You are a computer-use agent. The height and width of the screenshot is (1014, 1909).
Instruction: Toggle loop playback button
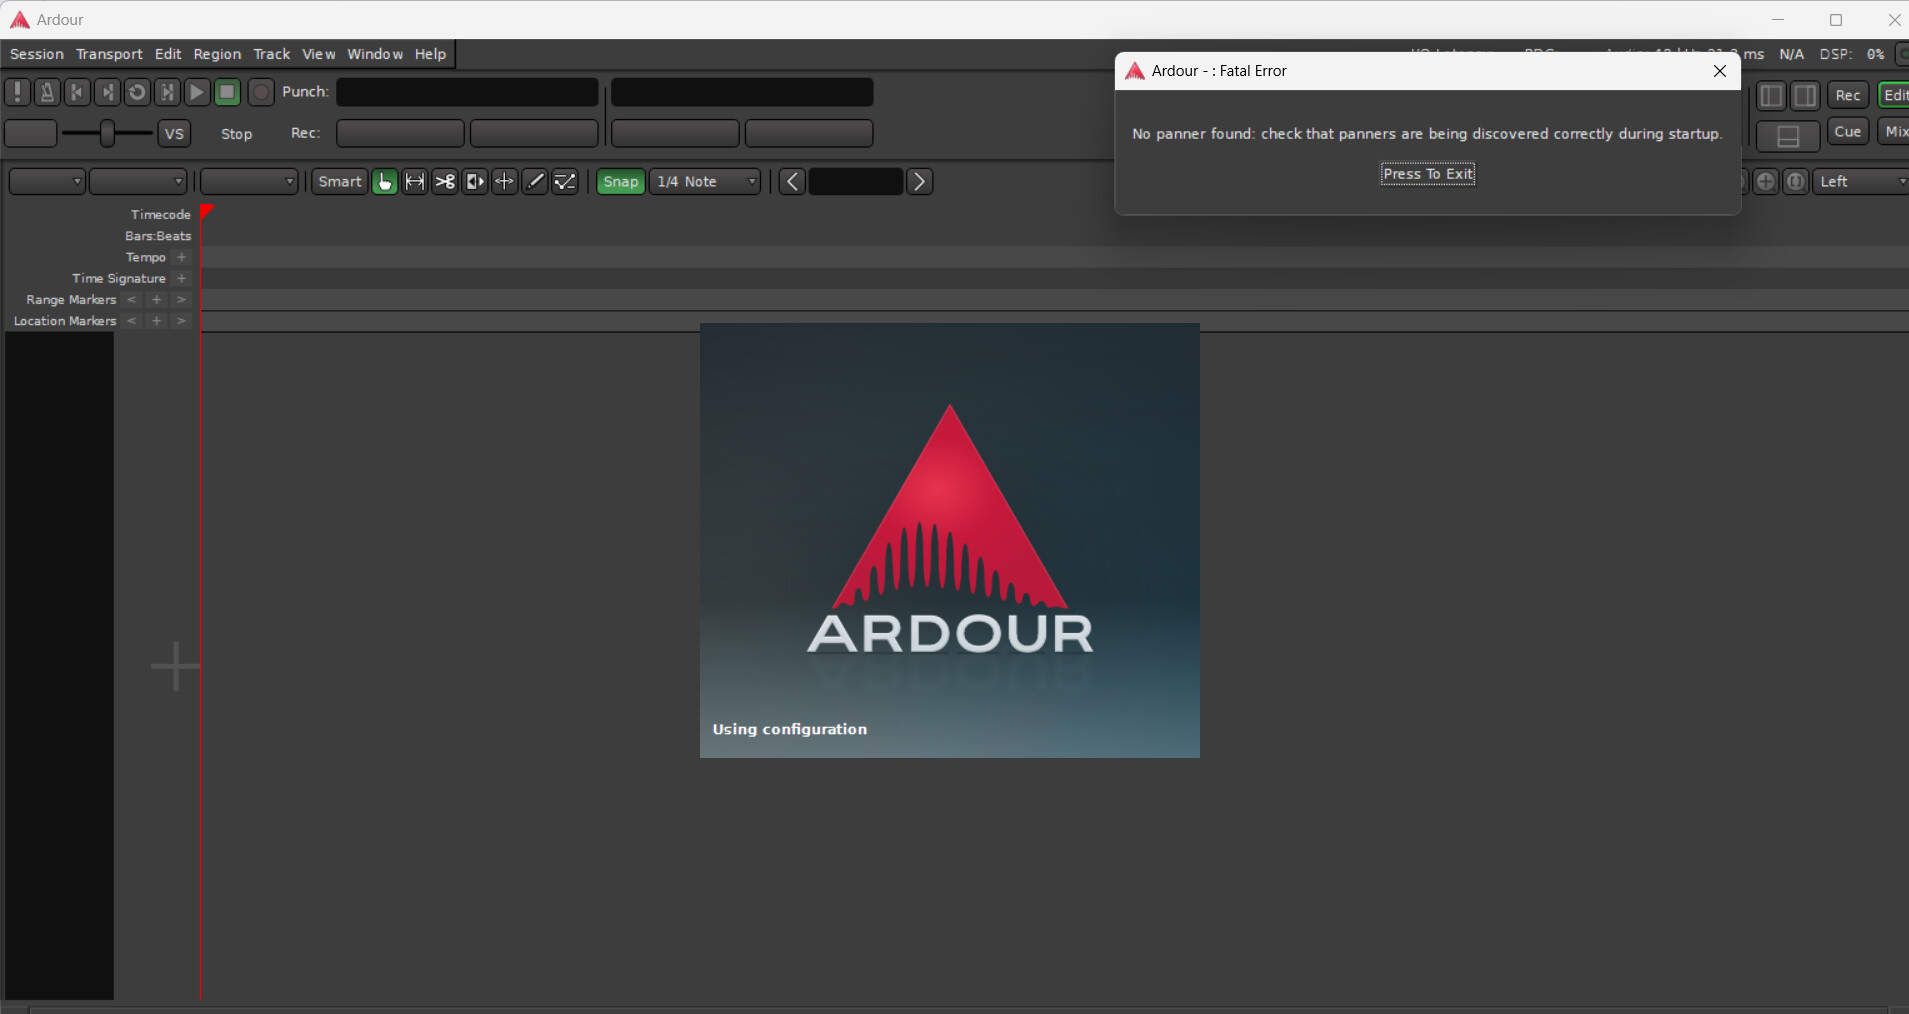pos(137,92)
